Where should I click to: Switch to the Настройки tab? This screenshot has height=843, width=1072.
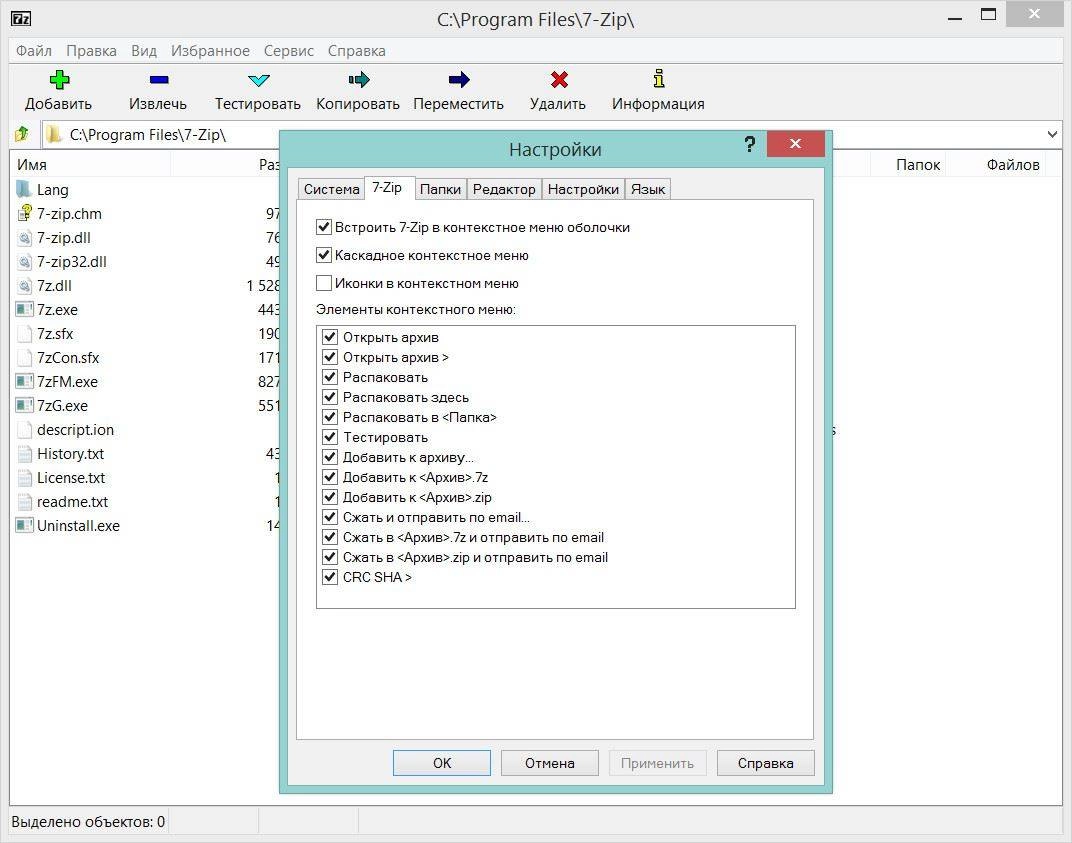(583, 189)
